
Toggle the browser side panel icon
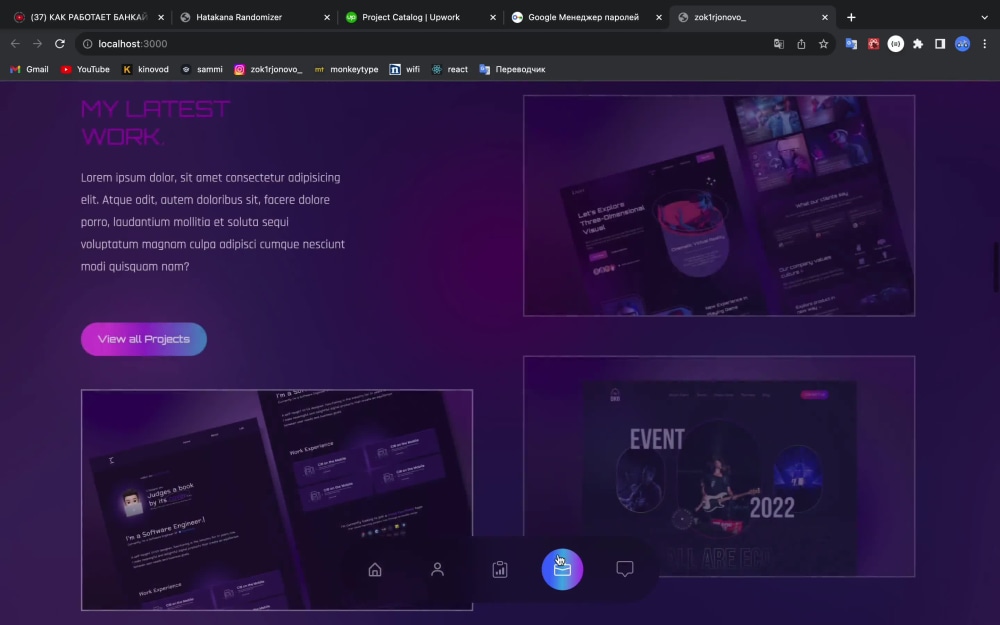(x=940, y=44)
